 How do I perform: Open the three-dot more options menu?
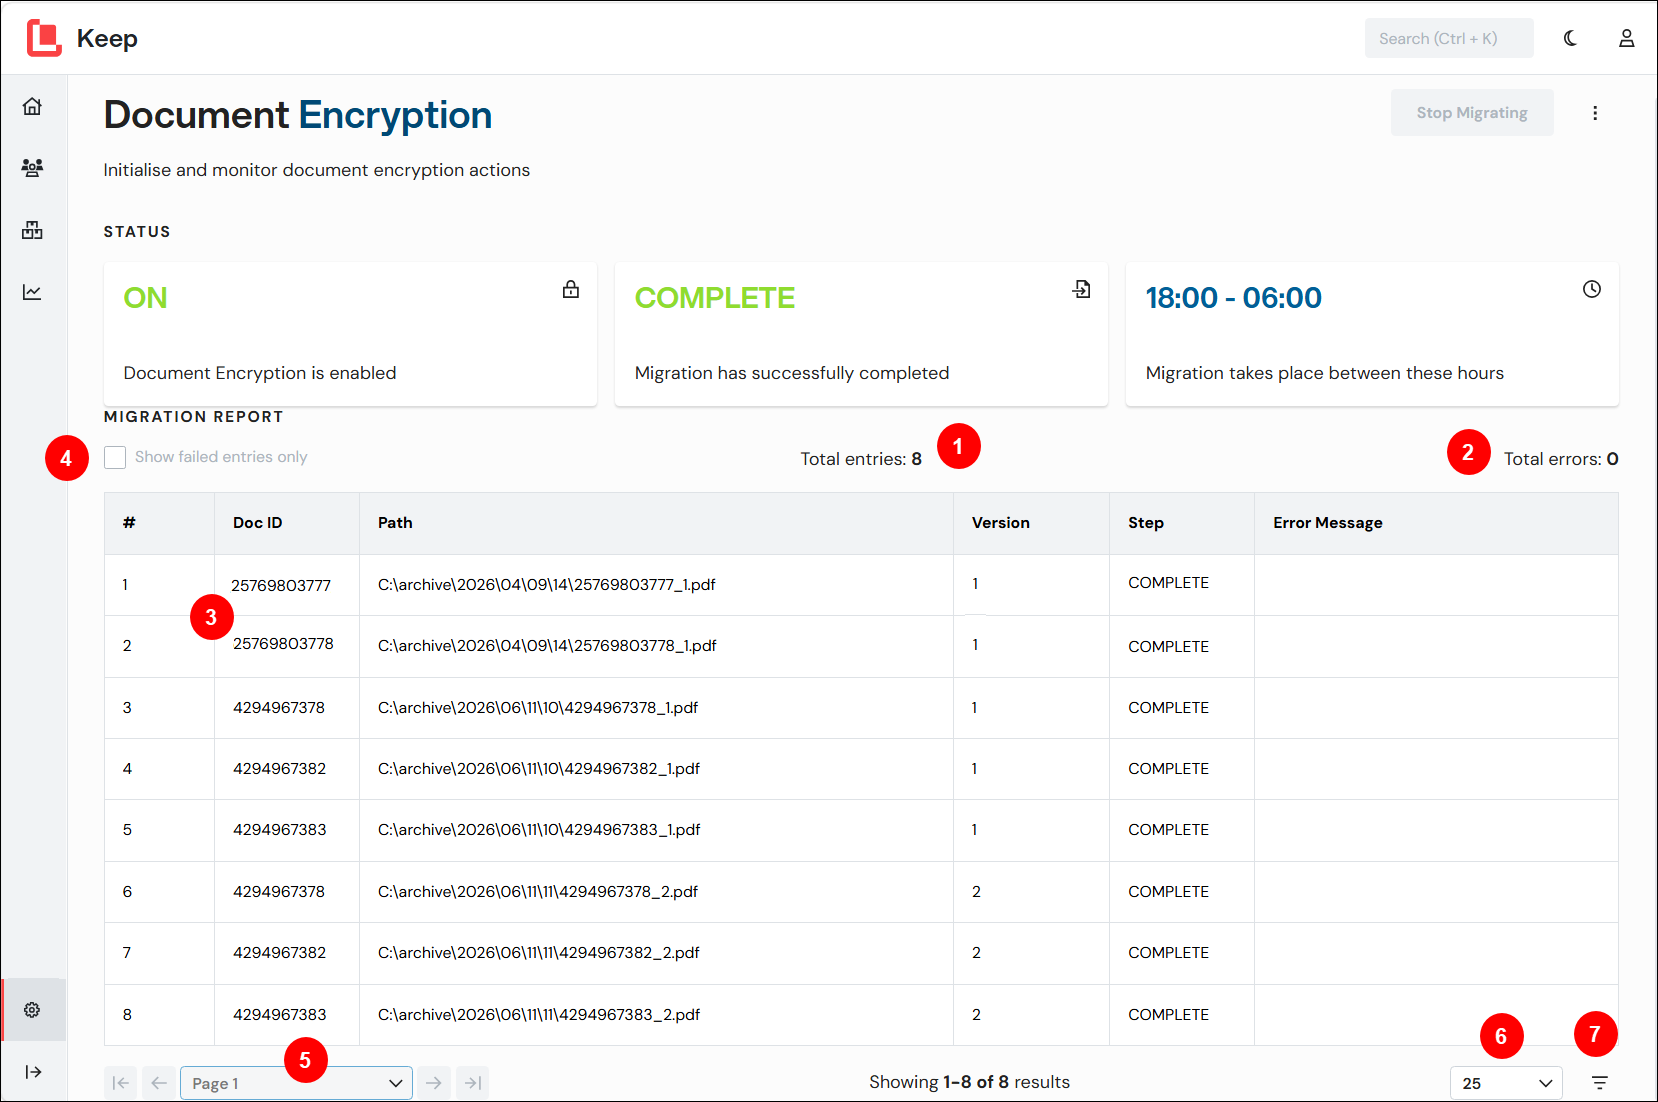[1595, 113]
